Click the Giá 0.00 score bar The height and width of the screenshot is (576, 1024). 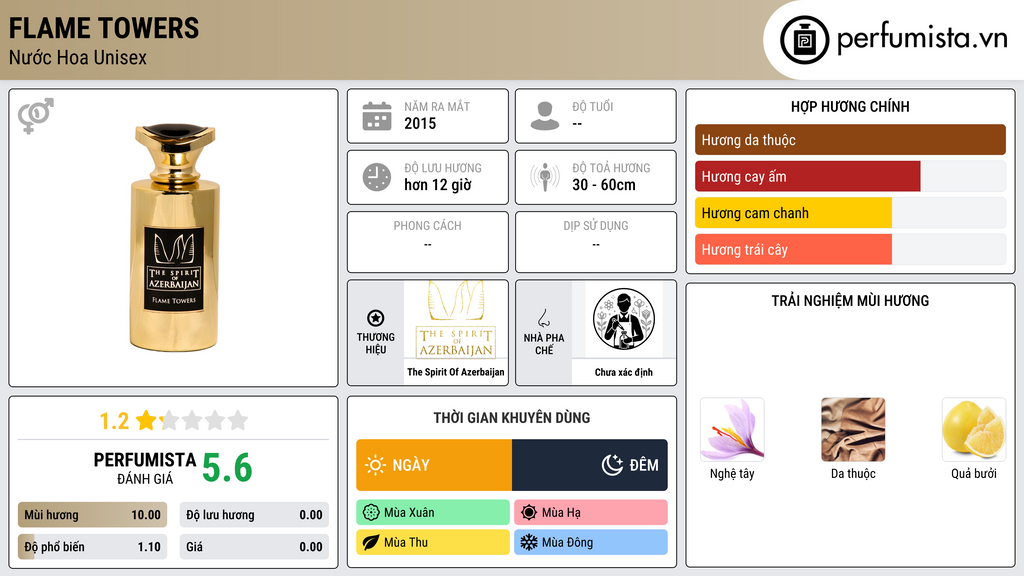coord(254,547)
